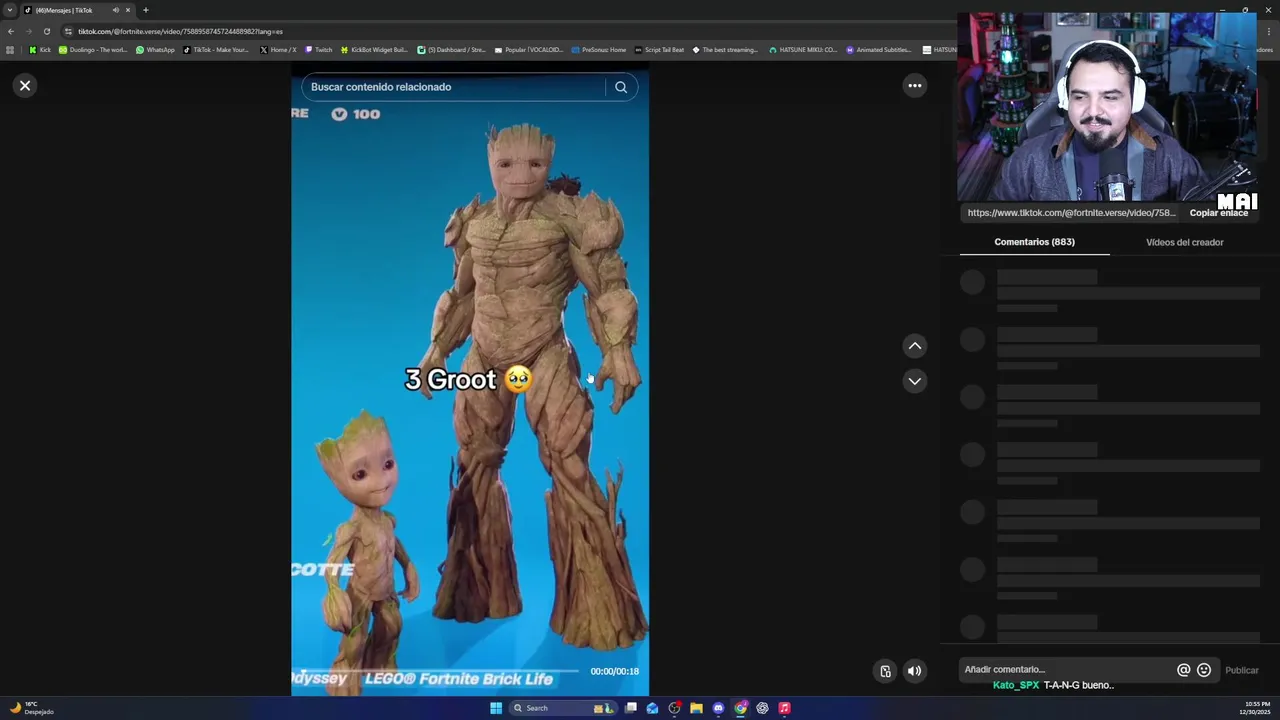Click the Publicar button
The image size is (1280, 720).
click(x=1242, y=670)
